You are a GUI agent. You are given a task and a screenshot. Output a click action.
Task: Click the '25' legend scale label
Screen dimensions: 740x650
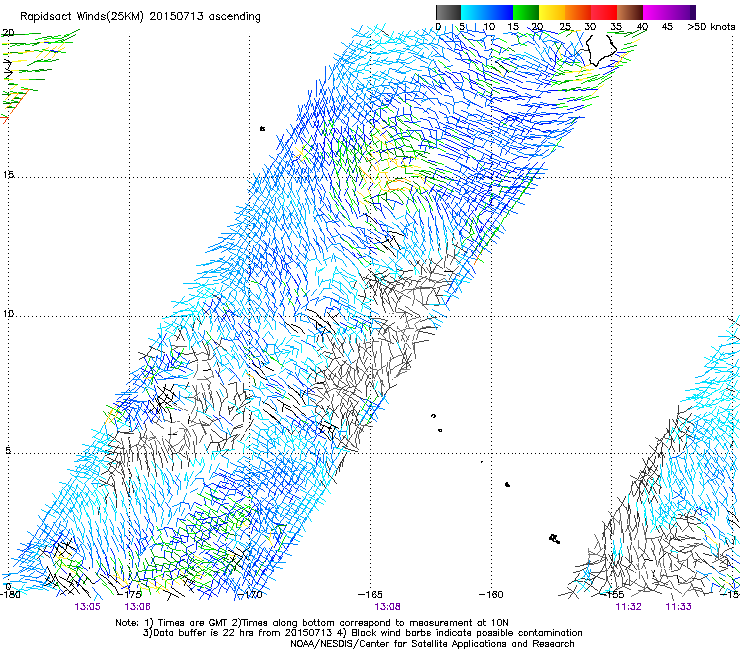pyautogui.click(x=565, y=27)
